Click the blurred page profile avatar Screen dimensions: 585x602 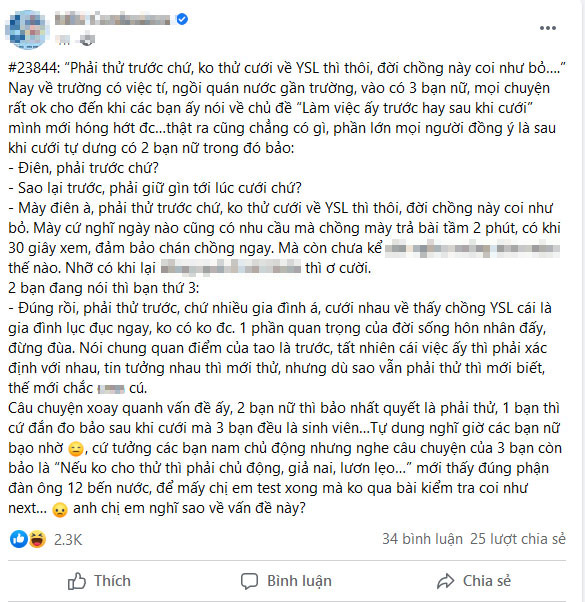[x=27, y=29]
